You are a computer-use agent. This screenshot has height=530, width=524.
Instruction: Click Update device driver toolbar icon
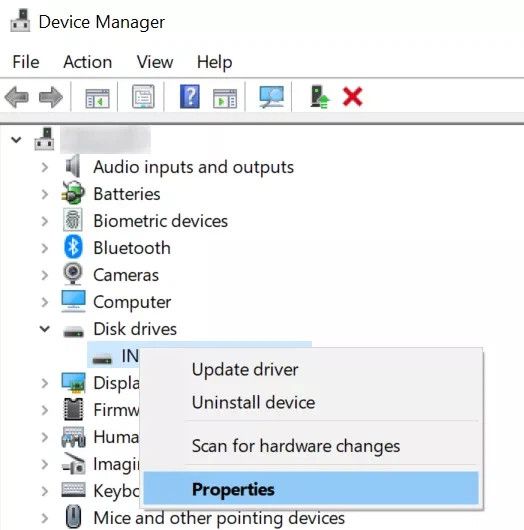coord(319,97)
